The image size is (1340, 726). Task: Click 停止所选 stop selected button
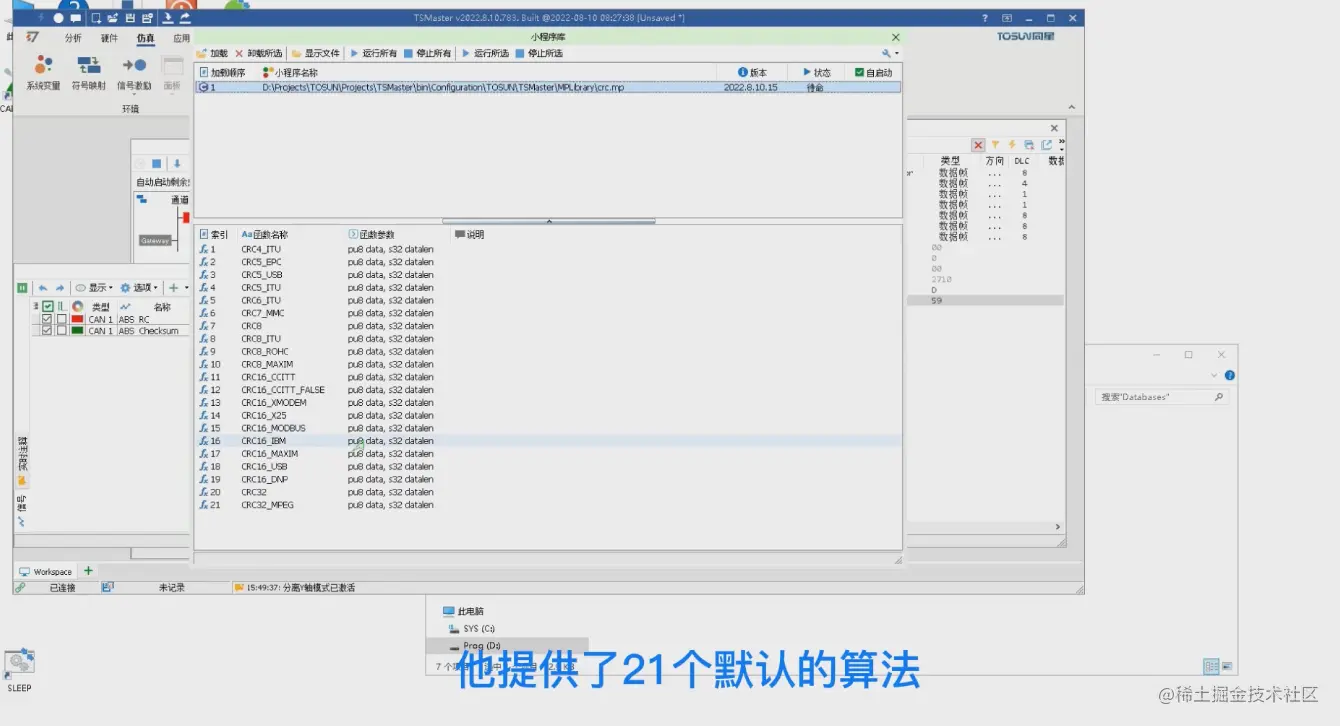(539, 53)
